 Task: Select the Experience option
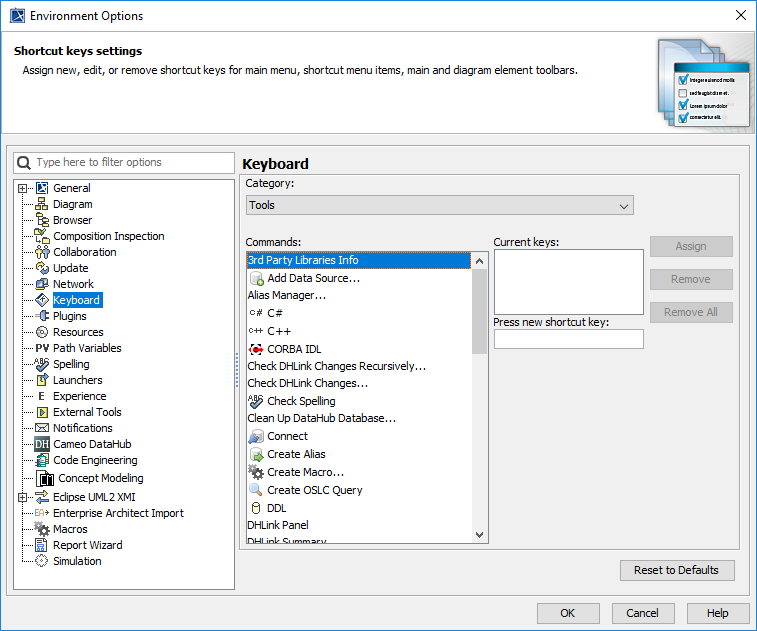(x=80, y=396)
